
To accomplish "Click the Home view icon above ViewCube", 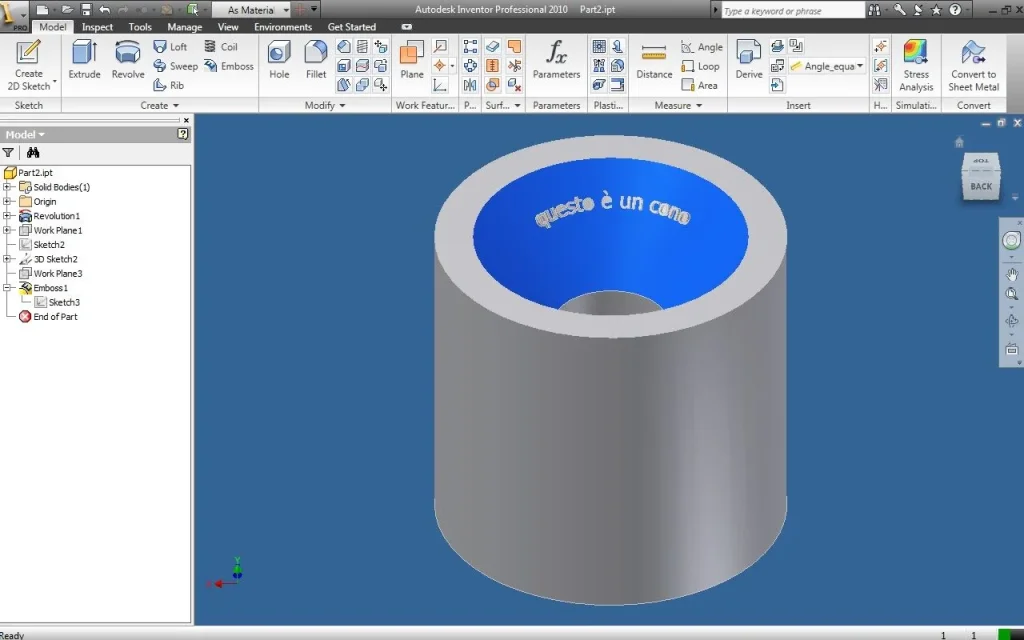I will point(959,142).
